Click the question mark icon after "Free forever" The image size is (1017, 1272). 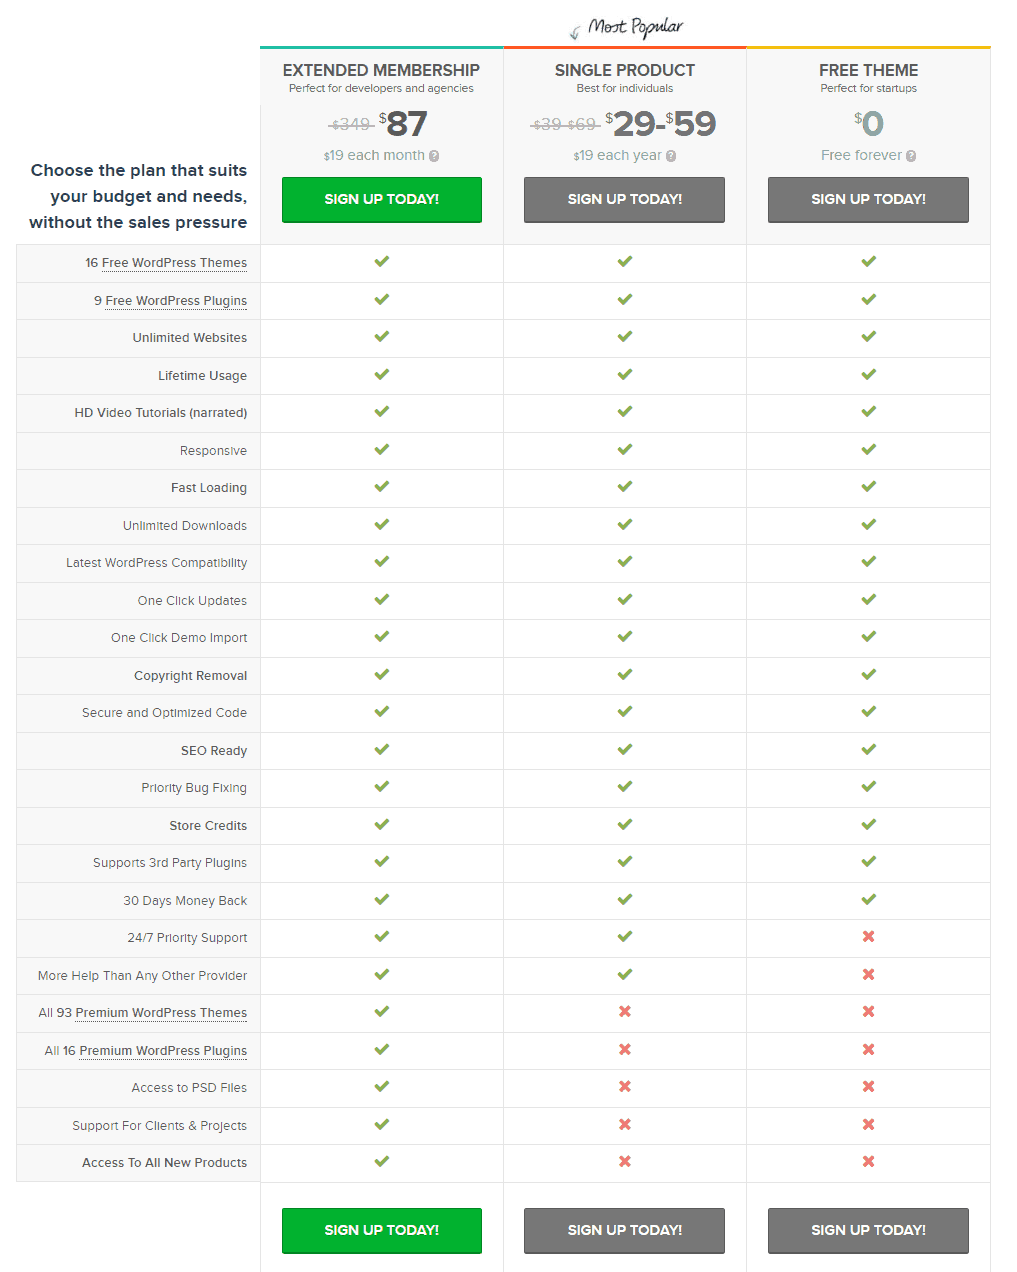[911, 156]
